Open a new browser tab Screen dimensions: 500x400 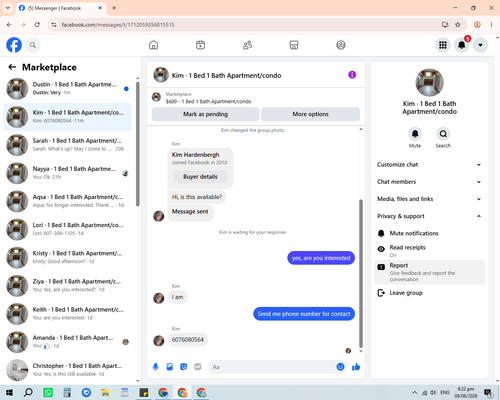114,8
